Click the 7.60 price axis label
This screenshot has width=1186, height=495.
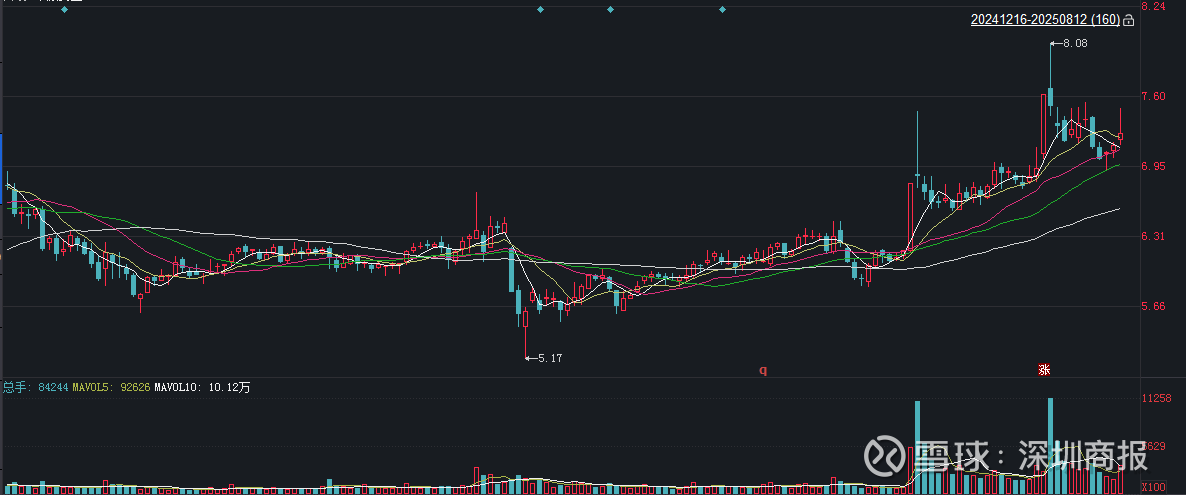tap(1153, 96)
